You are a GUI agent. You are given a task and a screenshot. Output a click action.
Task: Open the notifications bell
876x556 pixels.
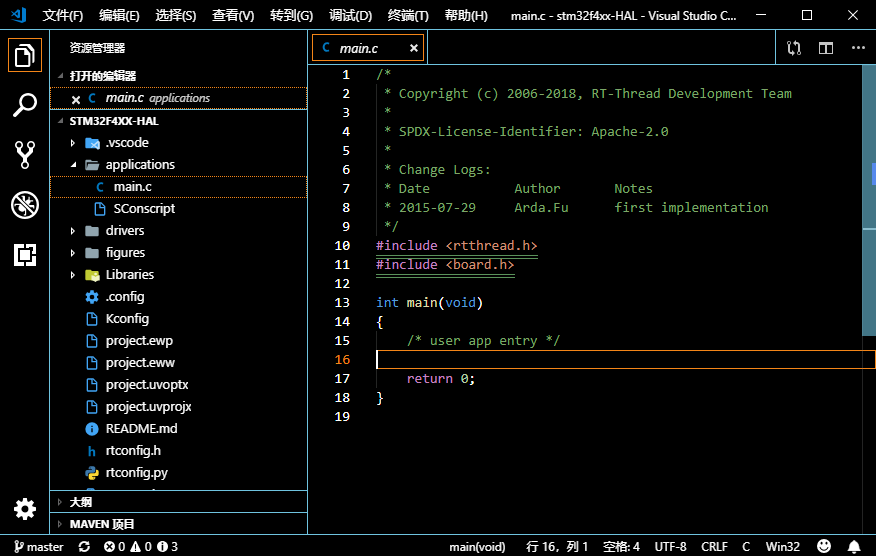coord(854,546)
